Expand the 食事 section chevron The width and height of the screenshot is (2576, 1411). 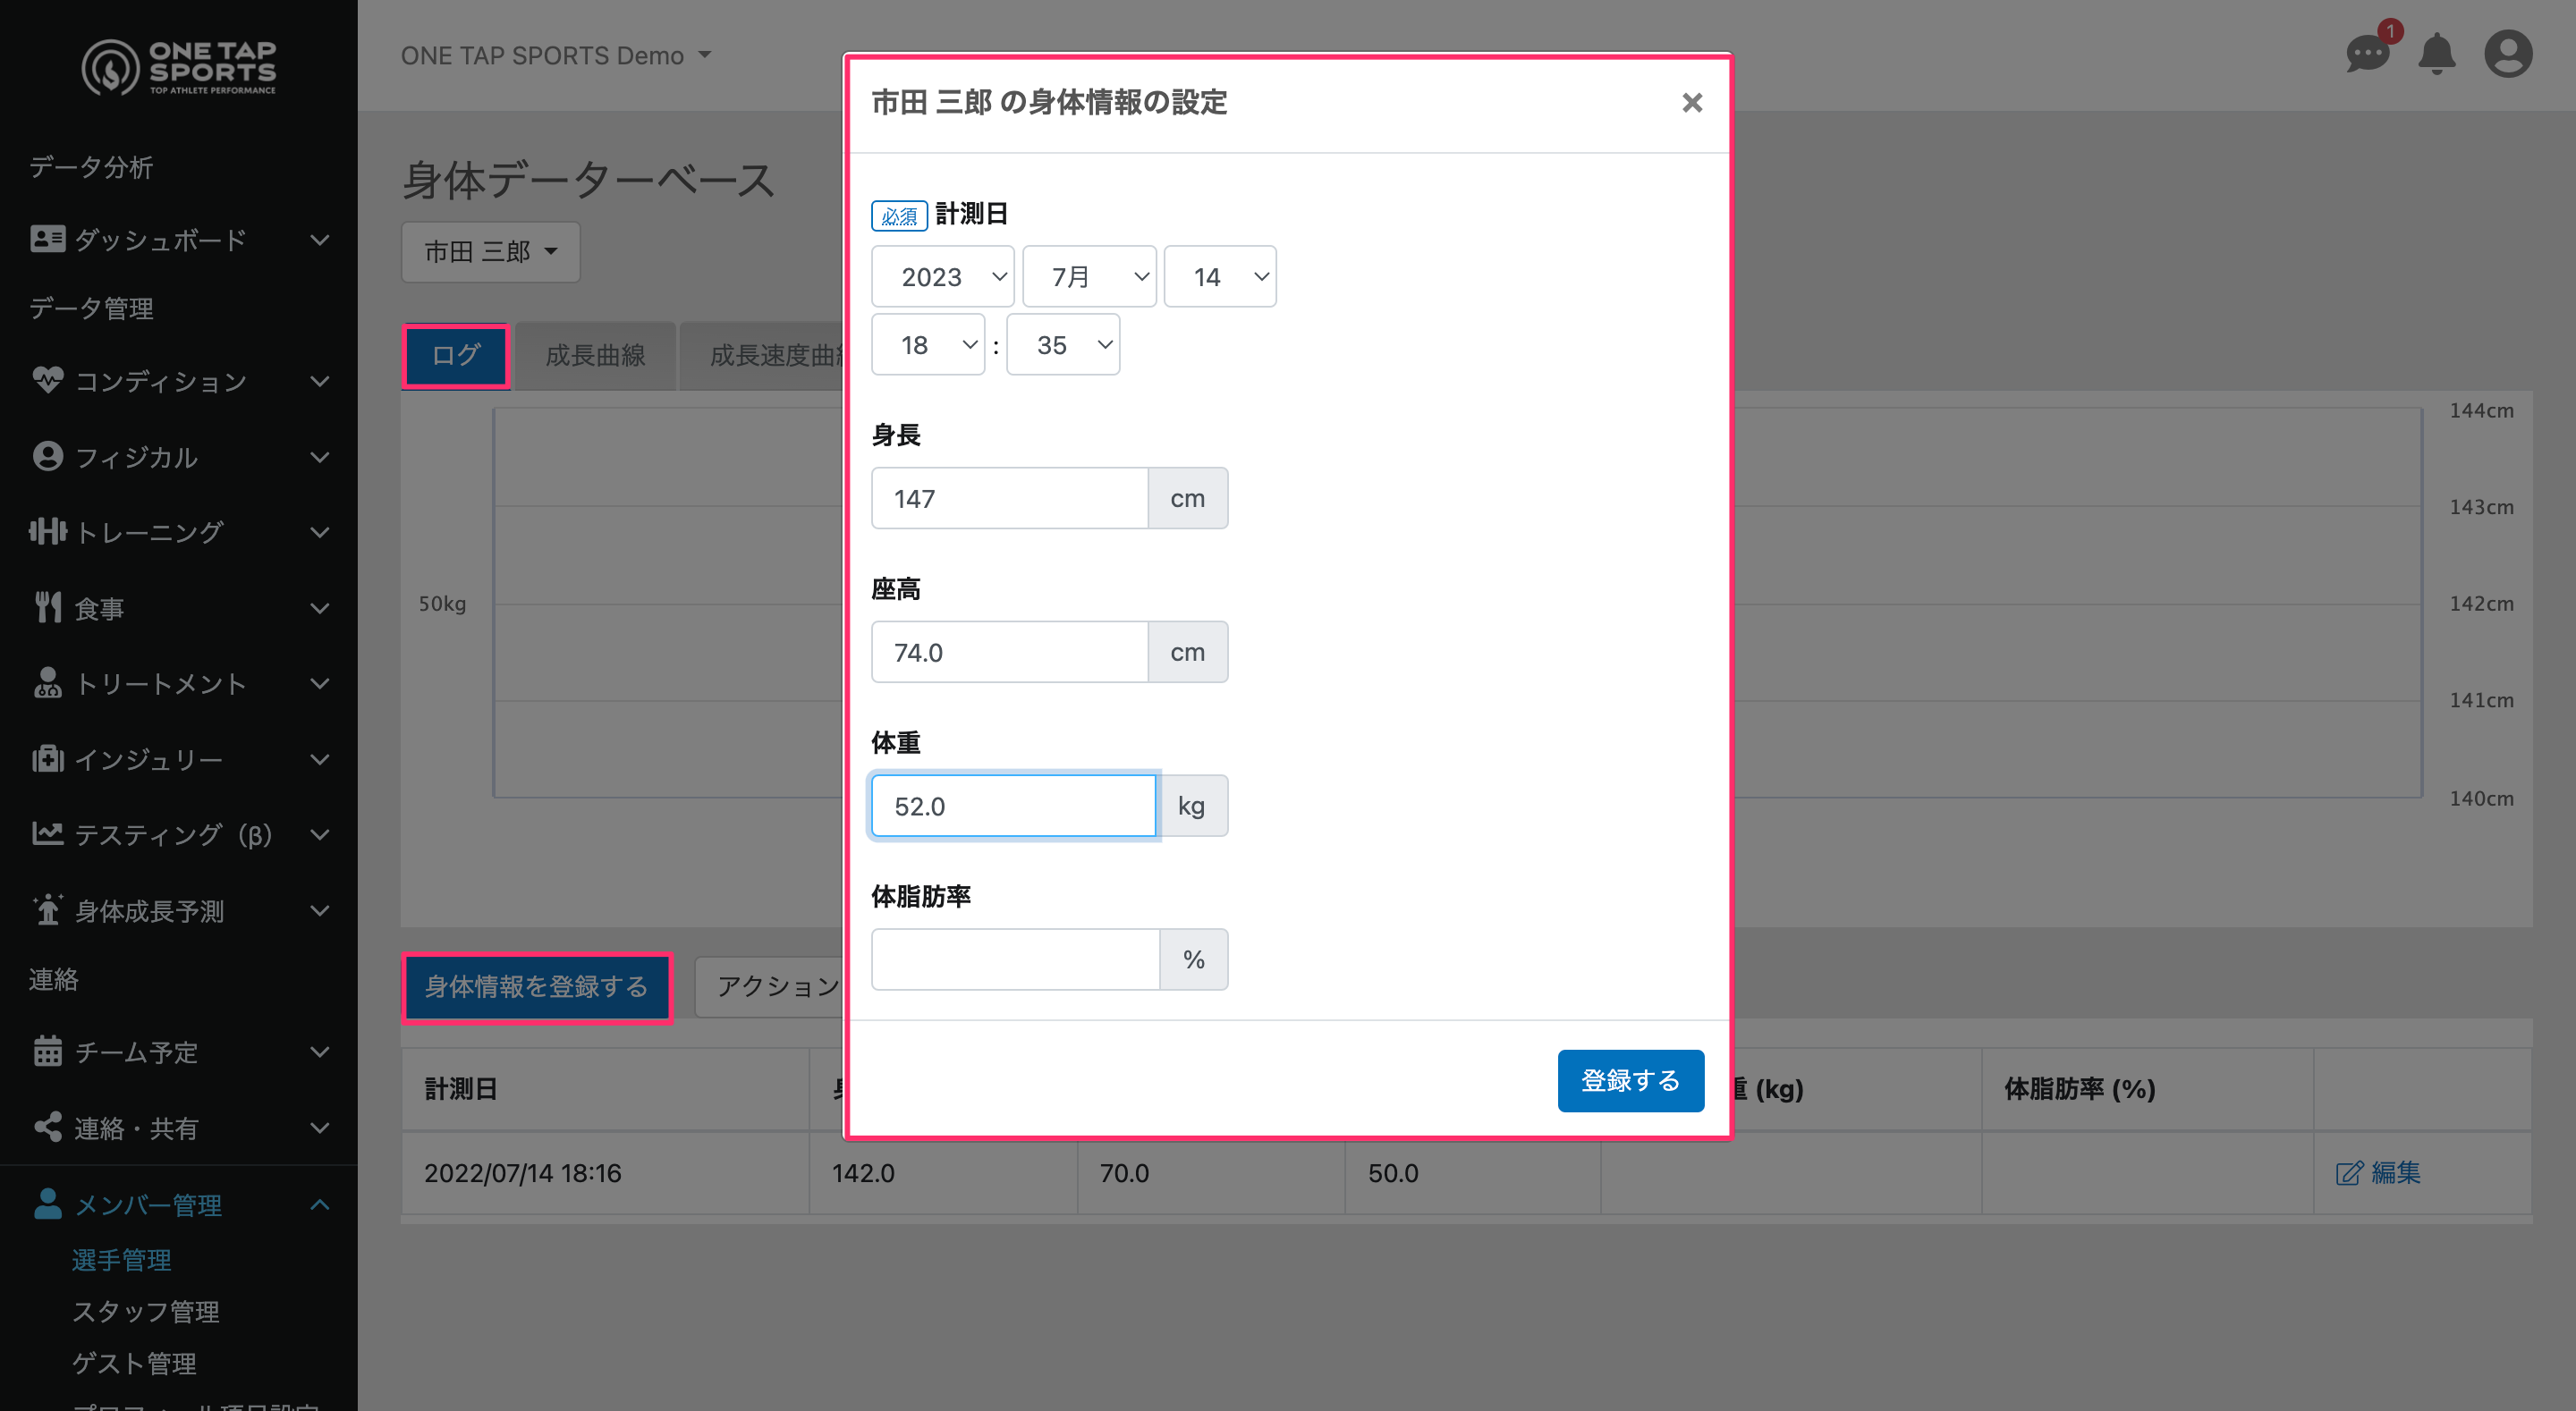[x=319, y=608]
